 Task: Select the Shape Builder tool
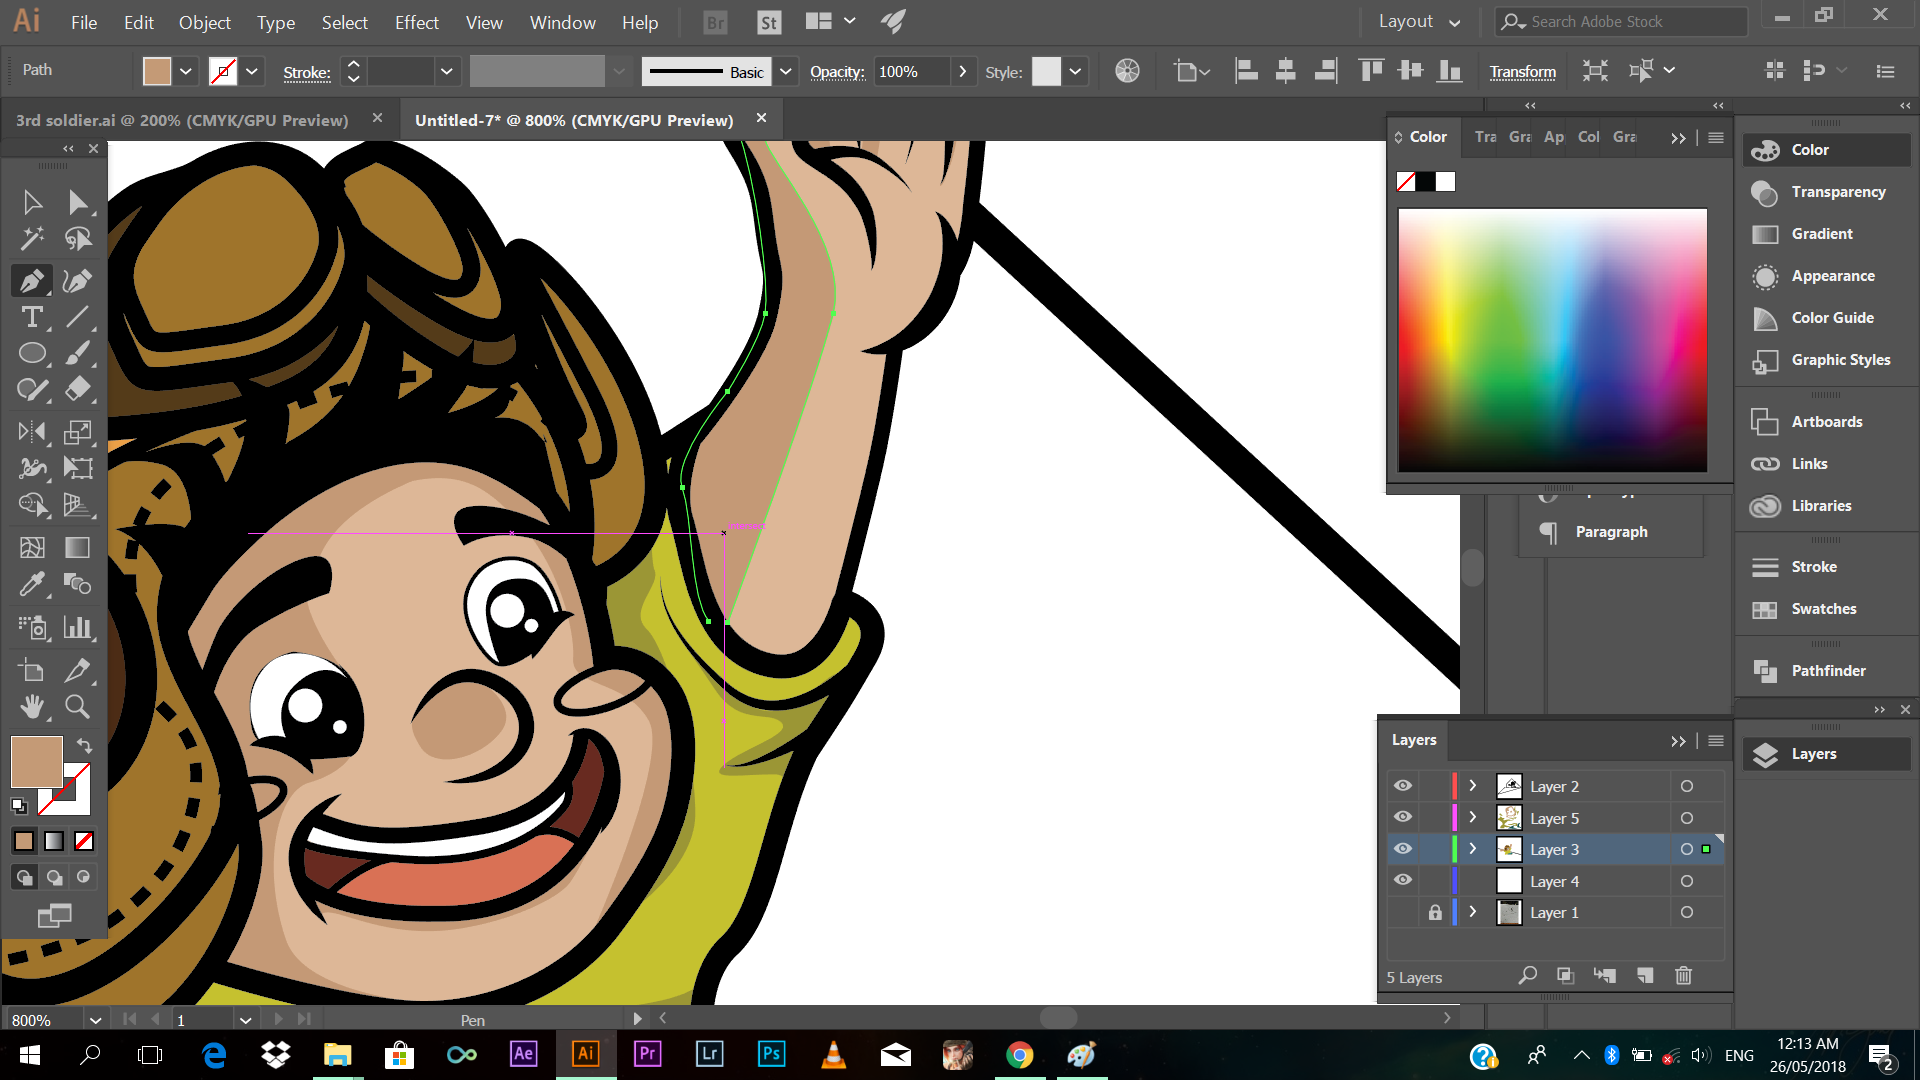tap(32, 504)
